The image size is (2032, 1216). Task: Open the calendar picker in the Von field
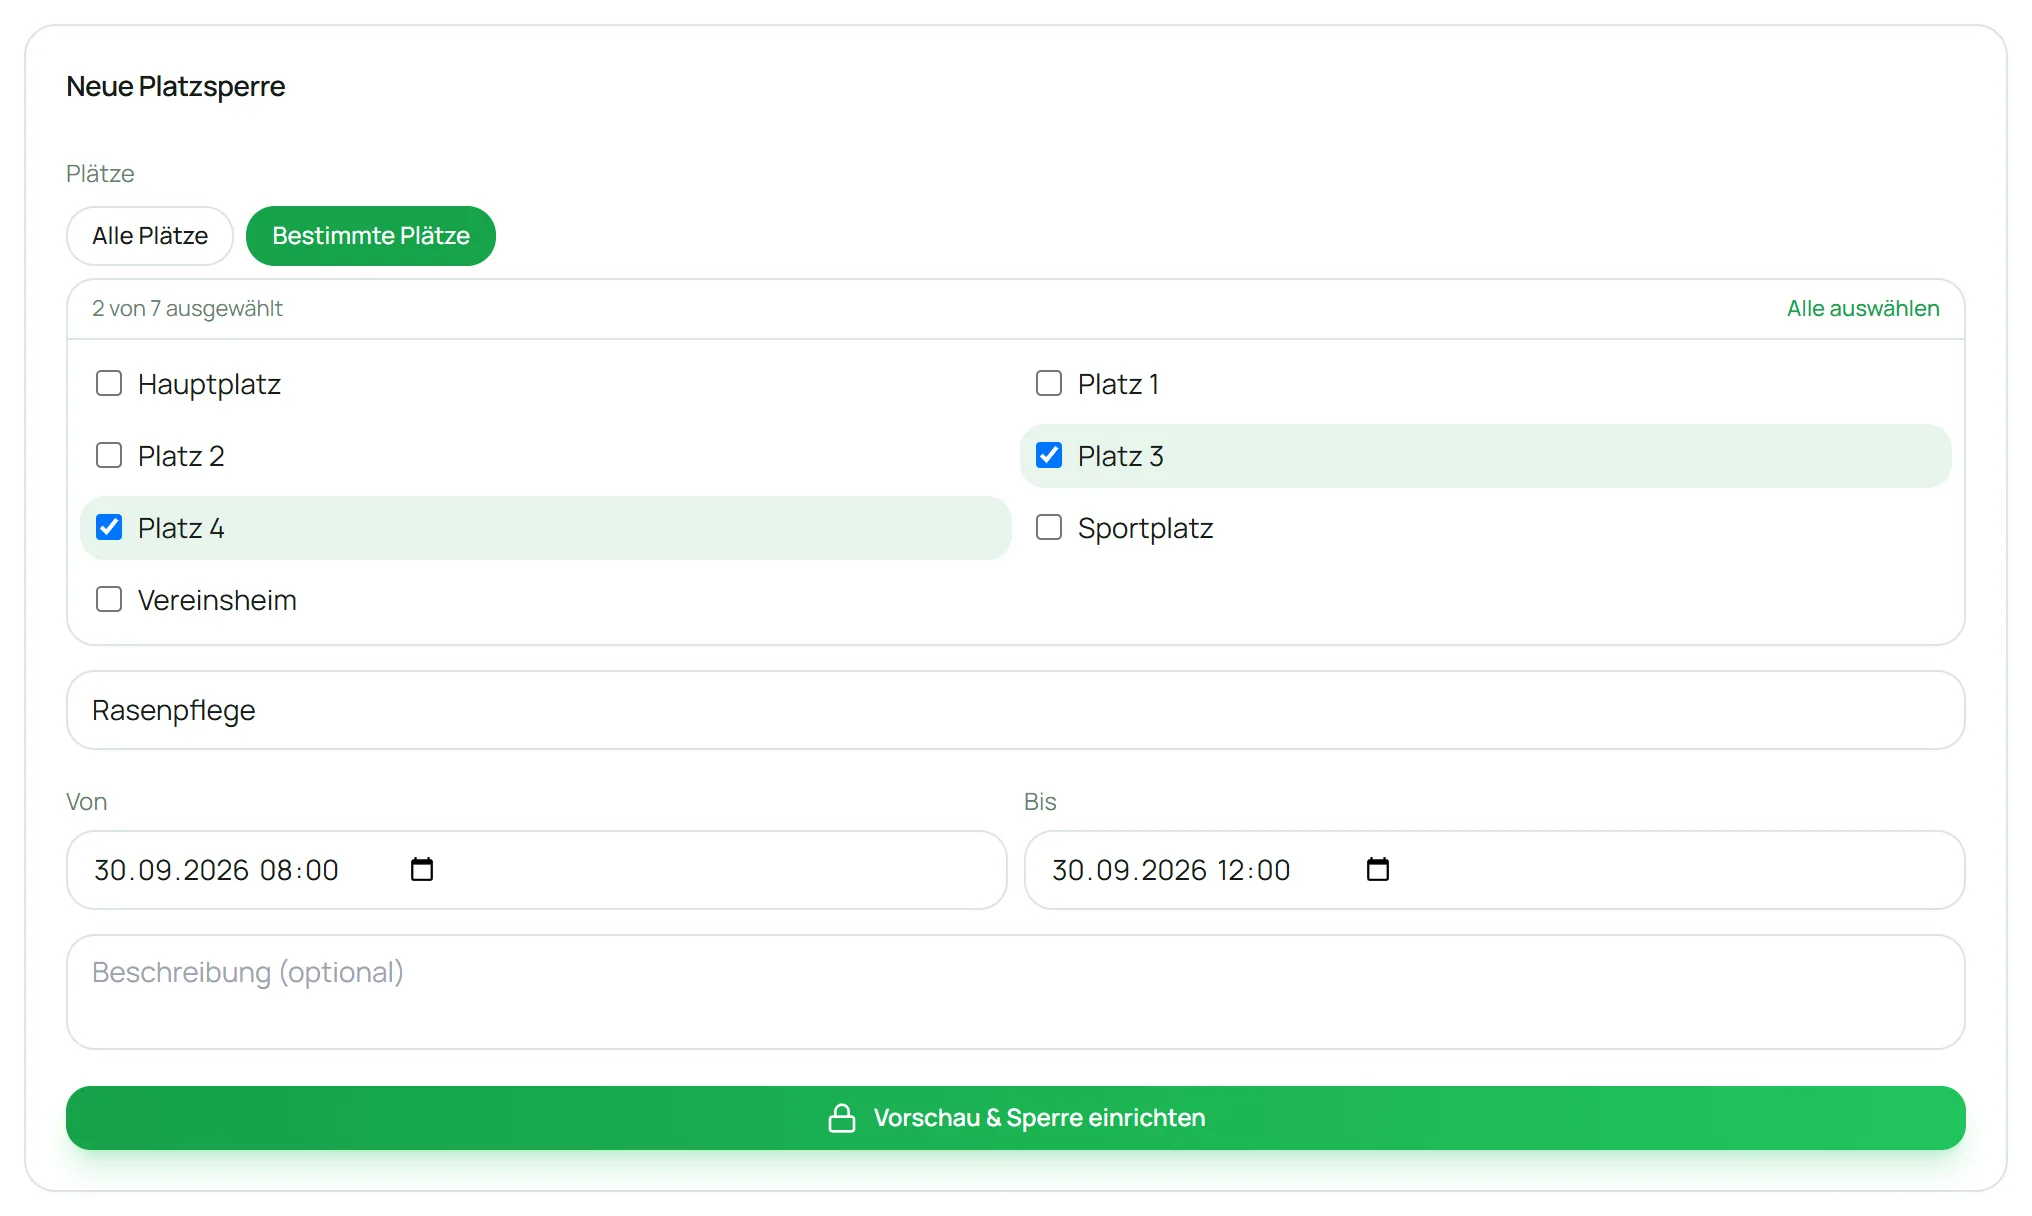(x=422, y=870)
